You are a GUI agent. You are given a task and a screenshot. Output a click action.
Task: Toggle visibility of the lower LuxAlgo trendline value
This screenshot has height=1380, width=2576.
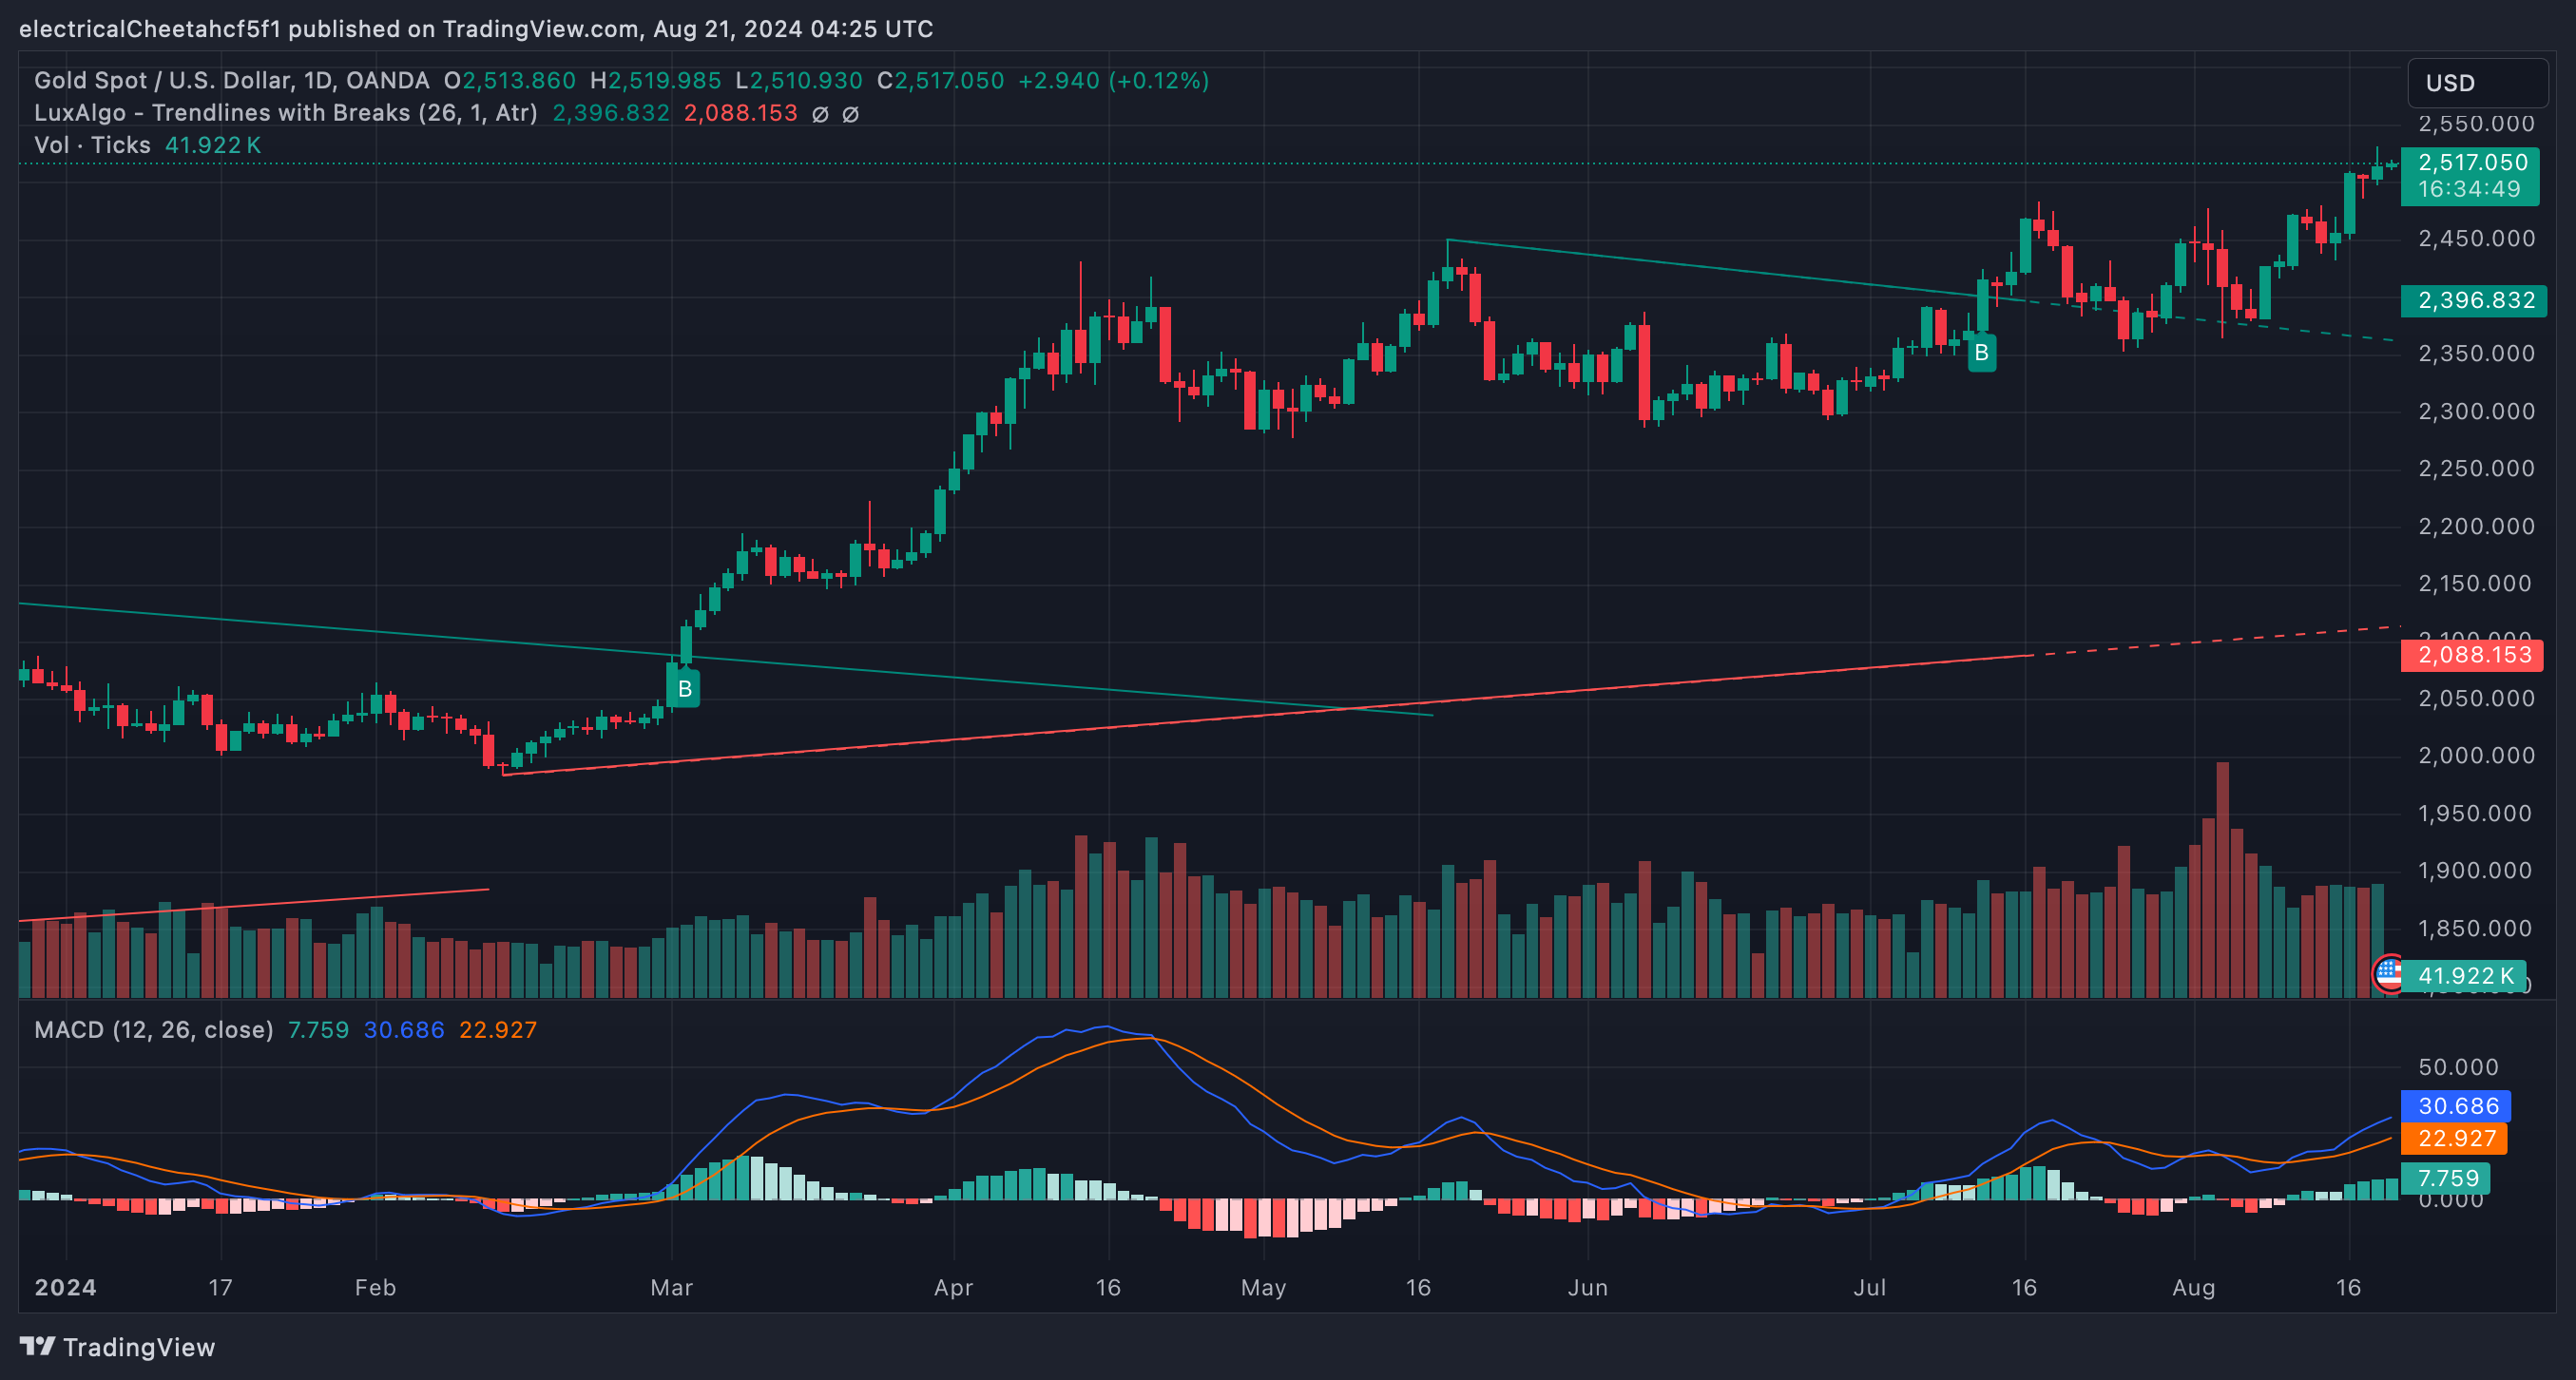(743, 113)
